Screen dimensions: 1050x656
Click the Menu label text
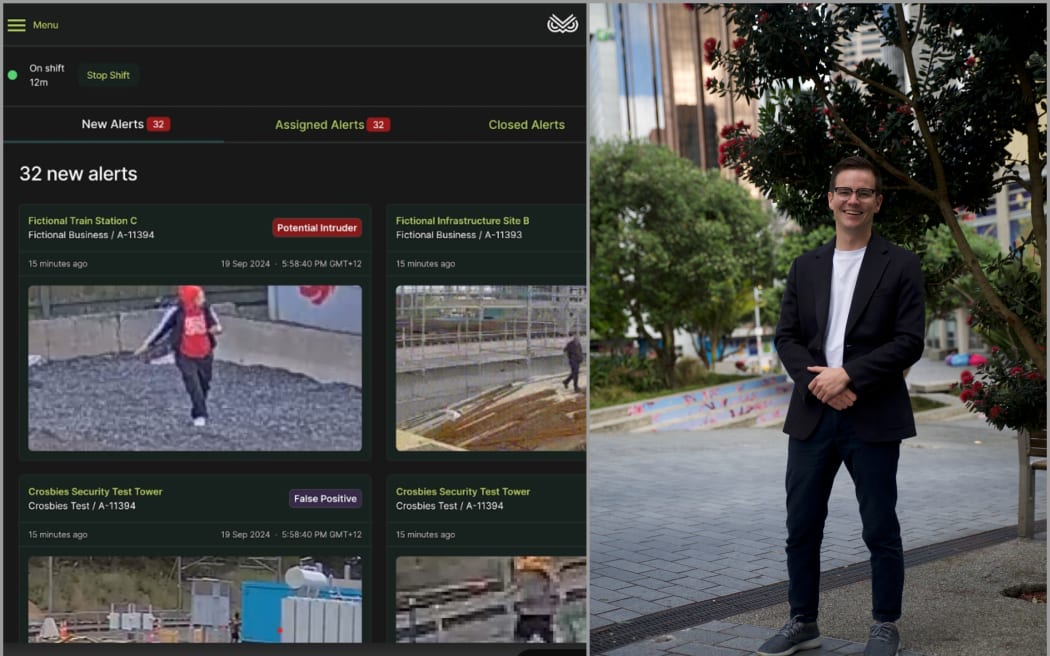pyautogui.click(x=46, y=25)
